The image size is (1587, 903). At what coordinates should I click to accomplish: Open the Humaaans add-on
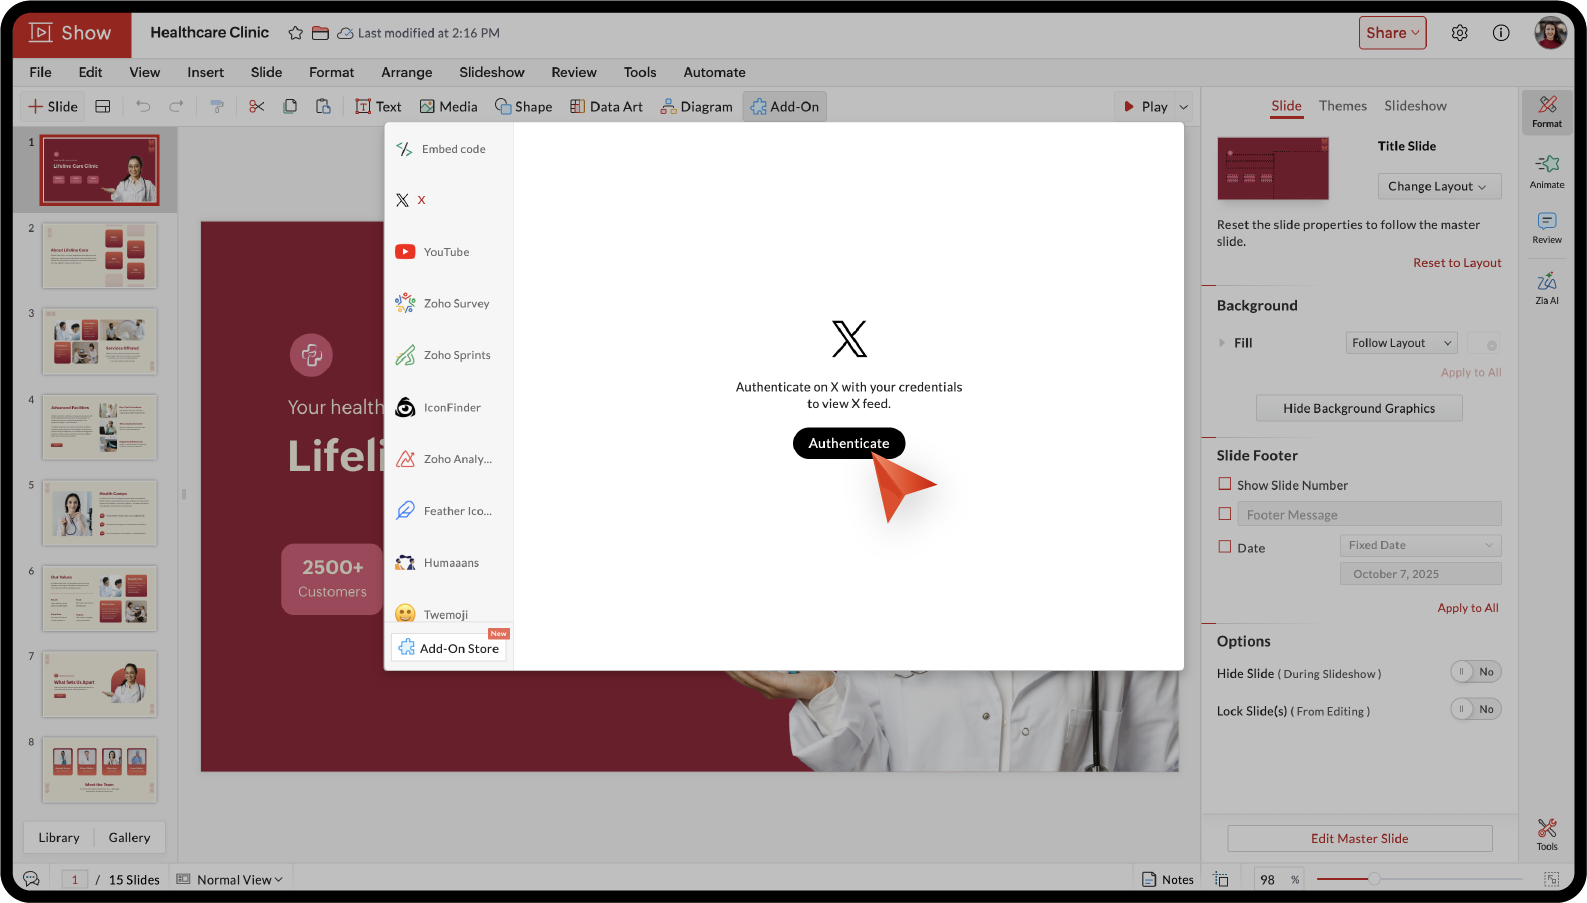pos(437,563)
